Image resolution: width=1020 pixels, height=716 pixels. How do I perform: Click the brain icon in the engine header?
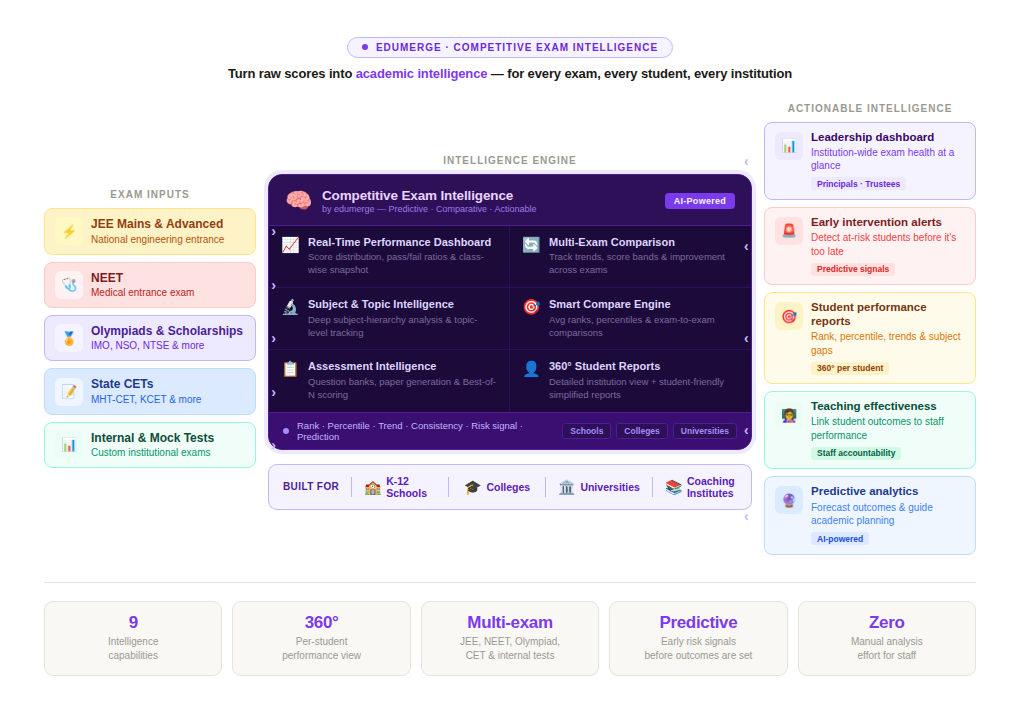(298, 200)
